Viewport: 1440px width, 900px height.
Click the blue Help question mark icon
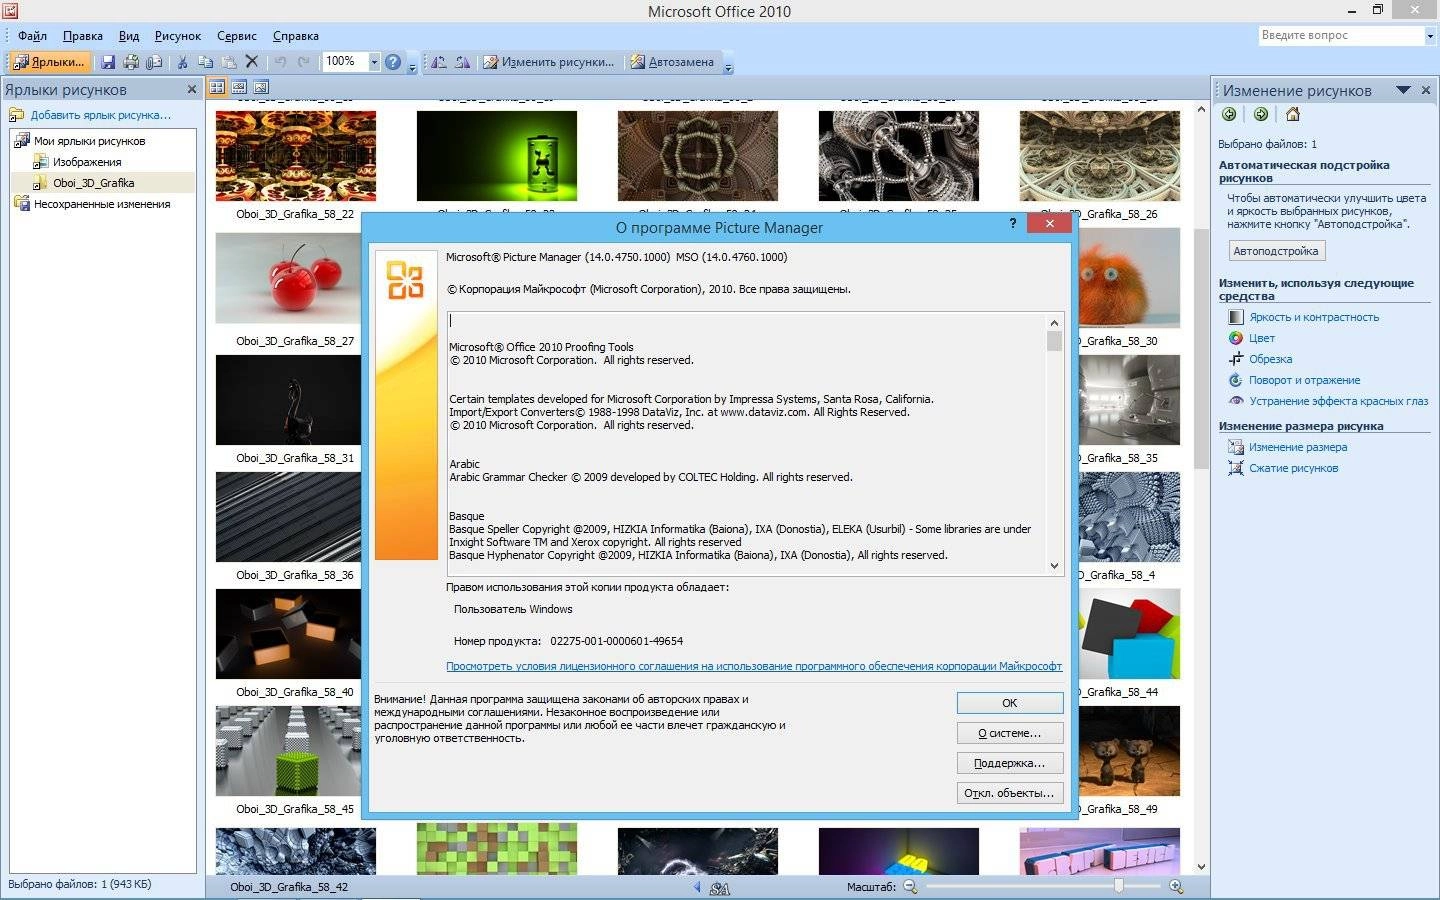(x=393, y=62)
